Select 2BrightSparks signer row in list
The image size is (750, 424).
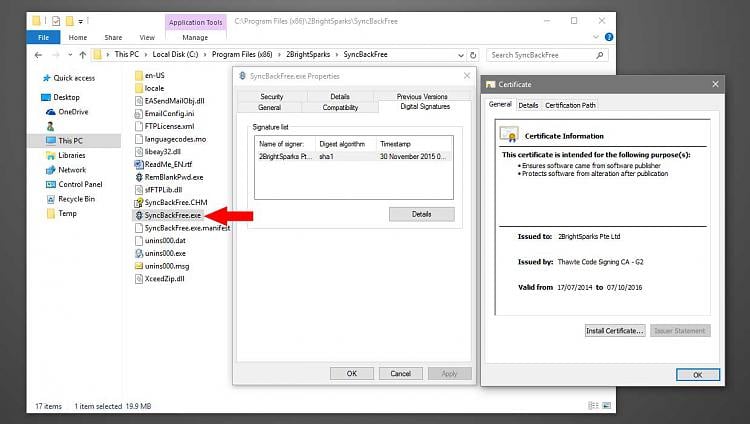354,156
